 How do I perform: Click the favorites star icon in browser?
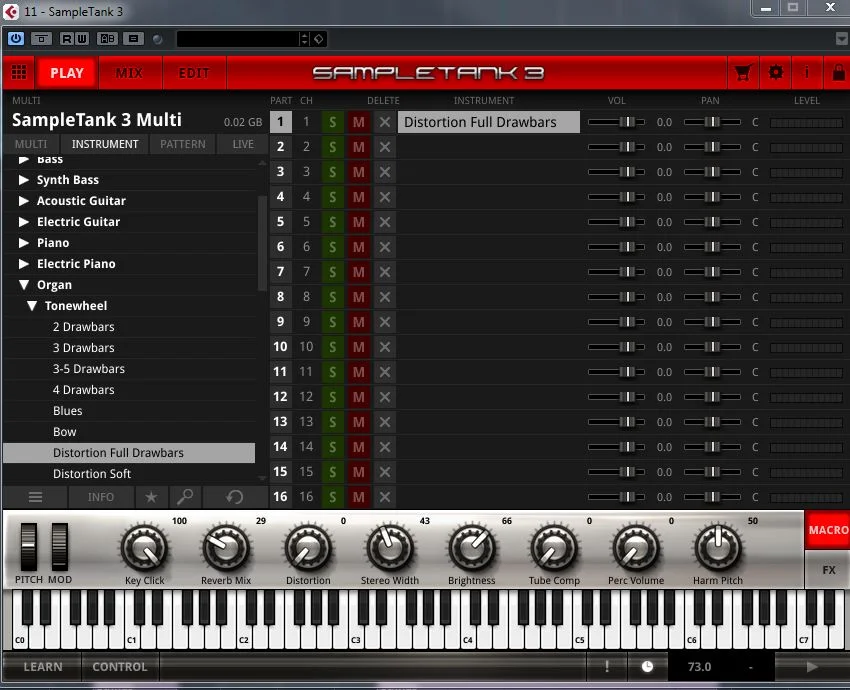click(x=151, y=497)
